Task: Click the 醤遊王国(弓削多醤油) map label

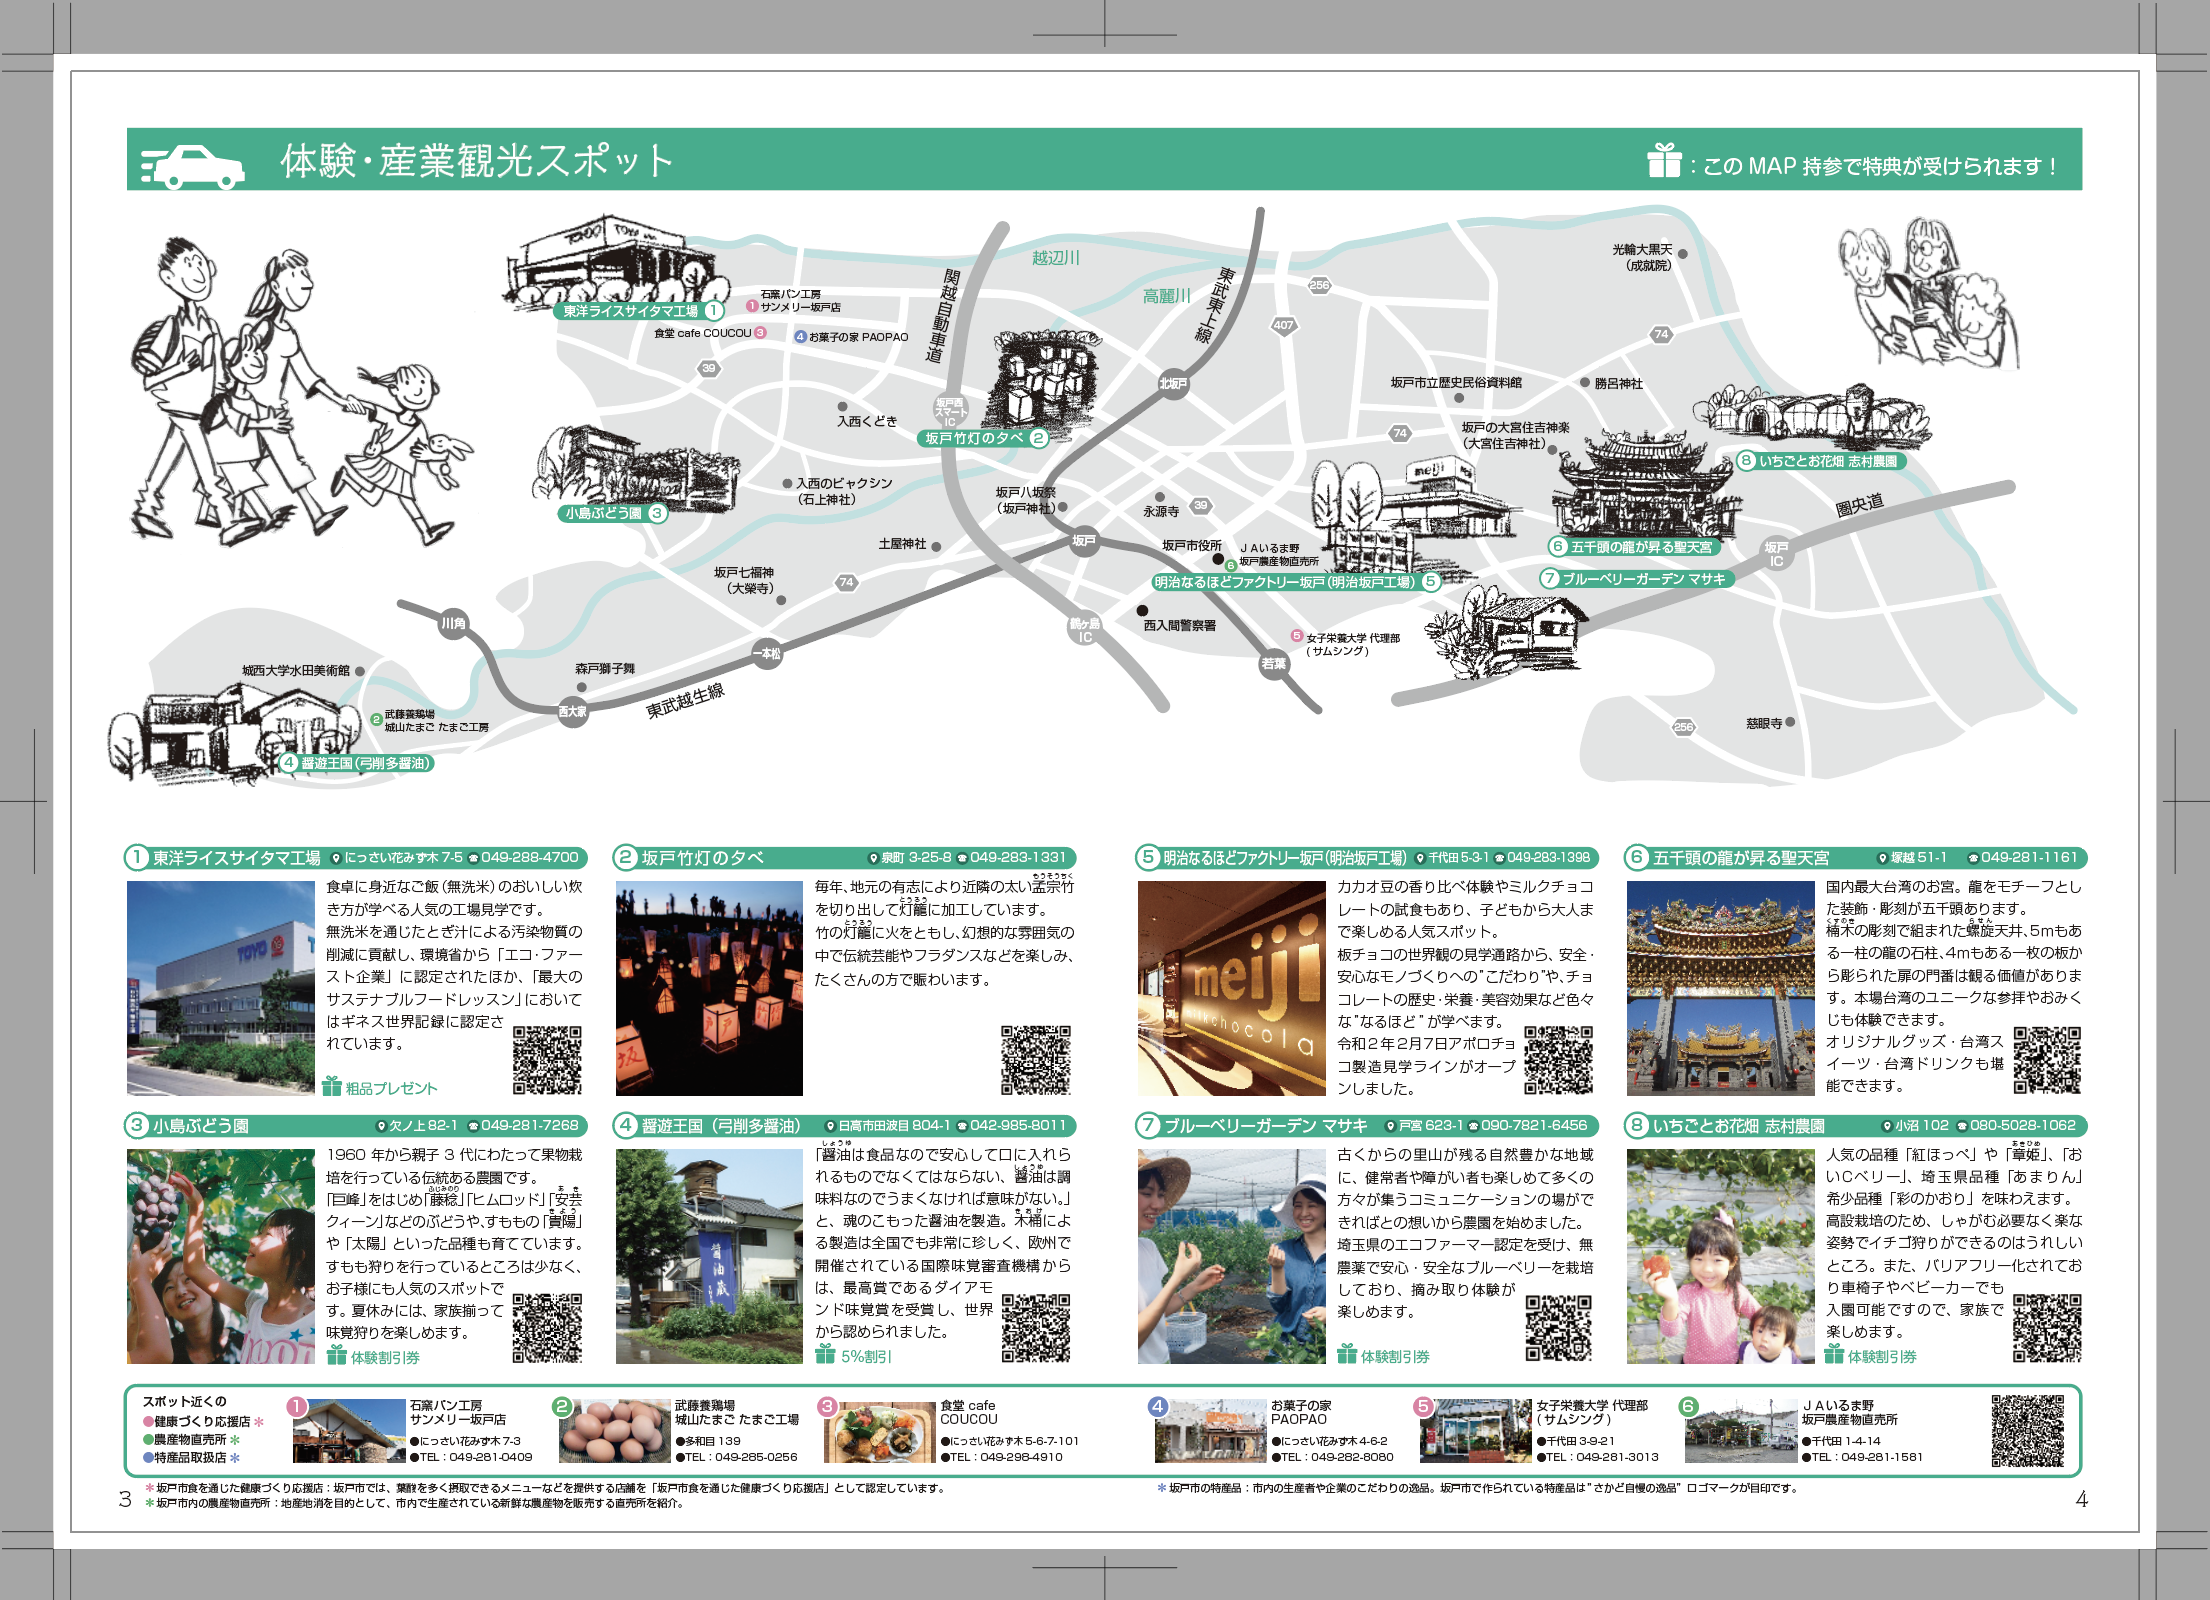Action: click(x=356, y=763)
